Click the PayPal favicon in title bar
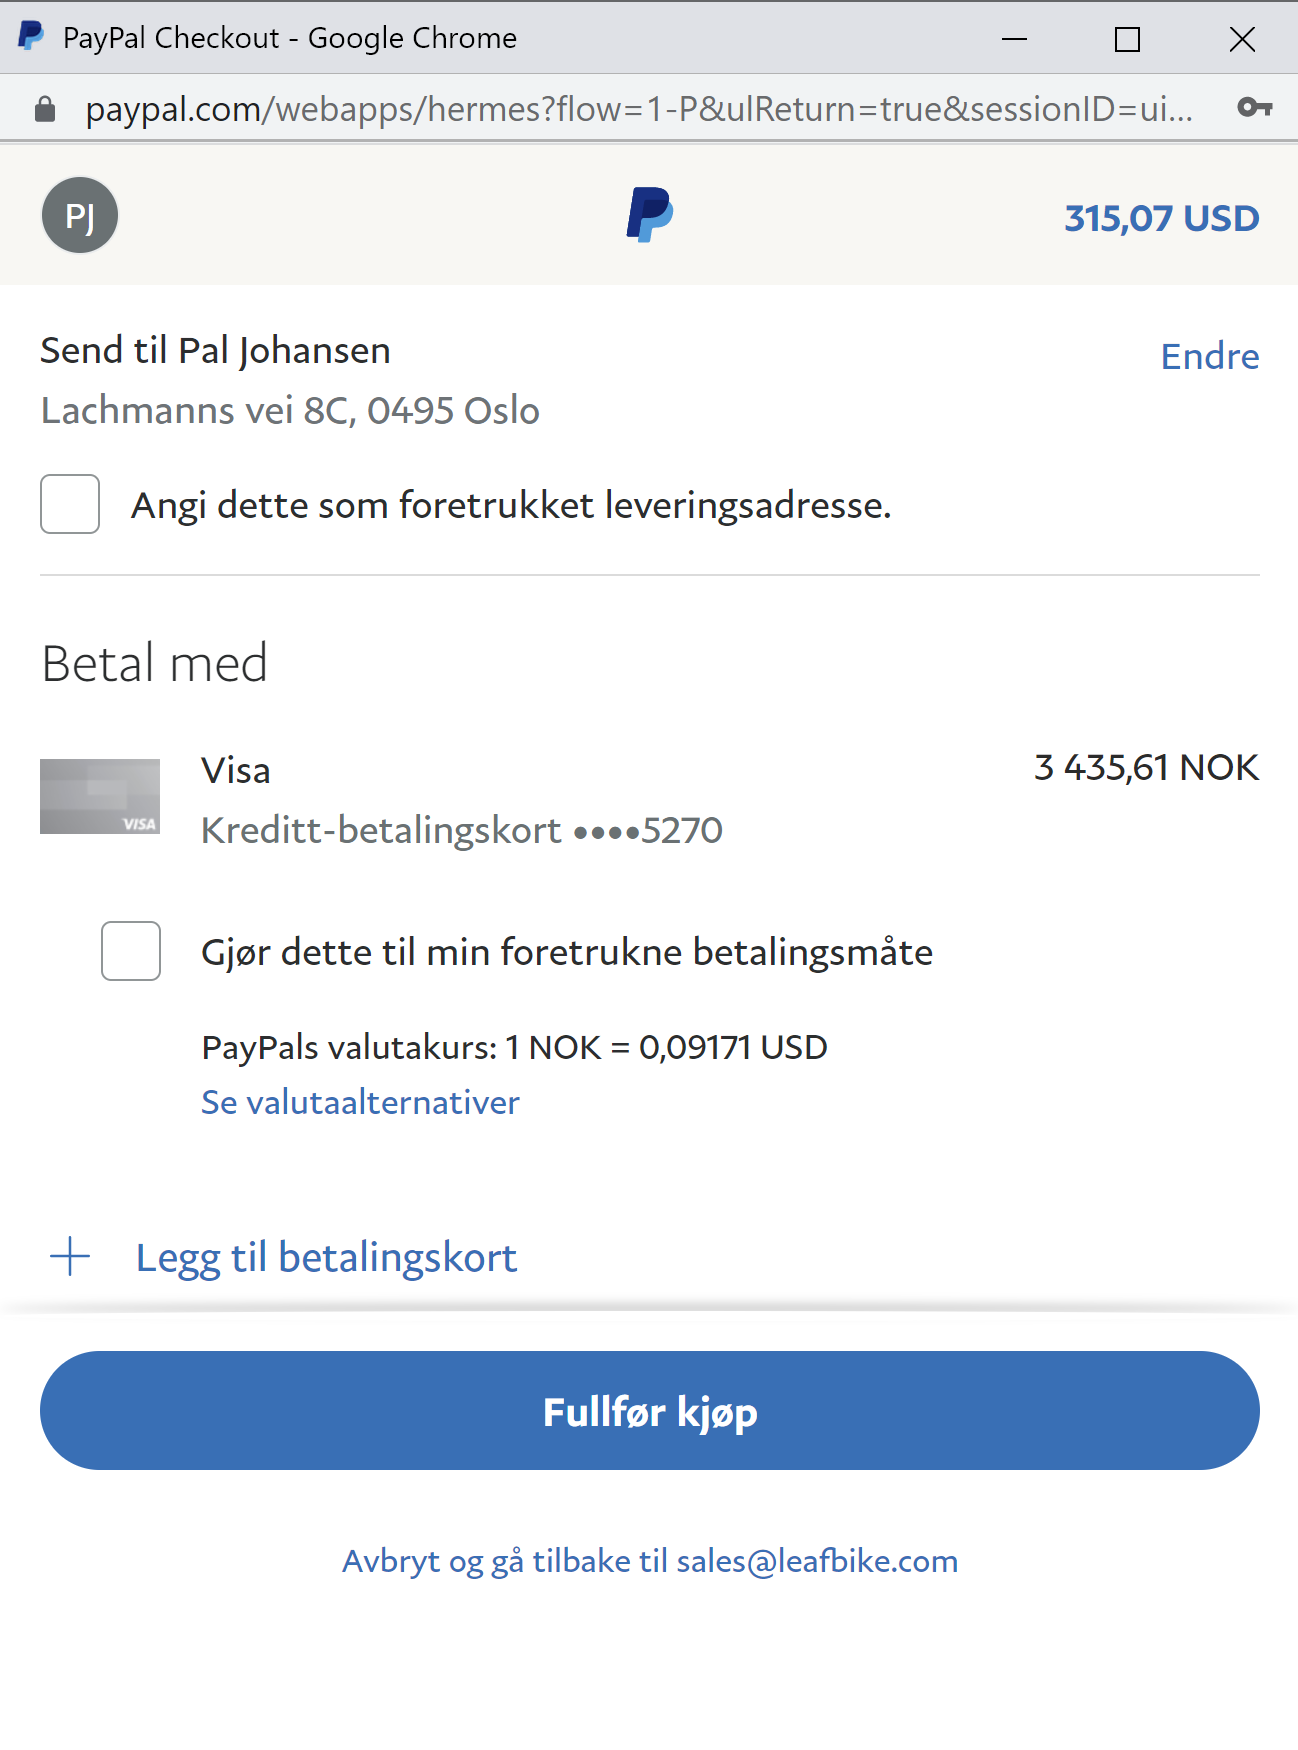This screenshot has width=1298, height=1750. pos(31,37)
